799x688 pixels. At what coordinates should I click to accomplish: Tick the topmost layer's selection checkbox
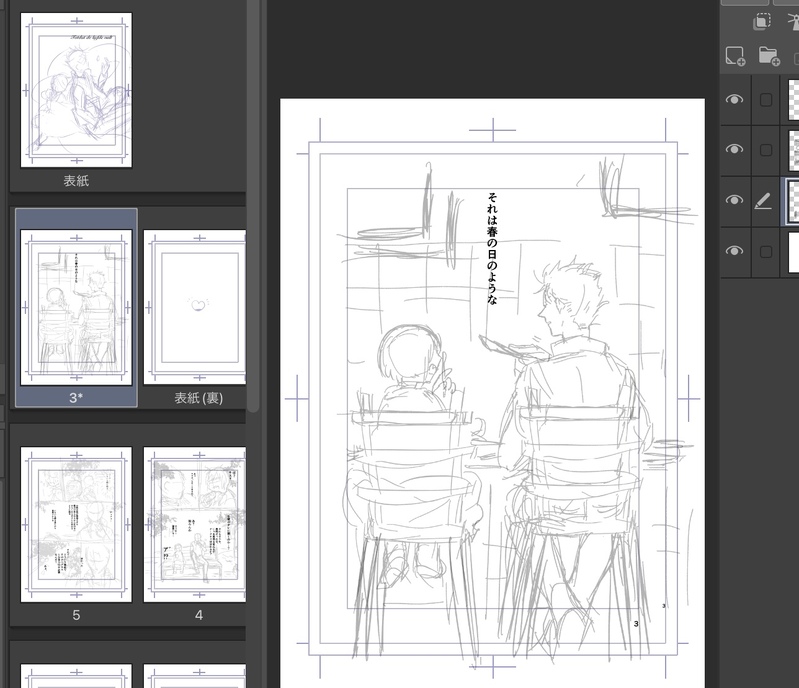point(766,100)
